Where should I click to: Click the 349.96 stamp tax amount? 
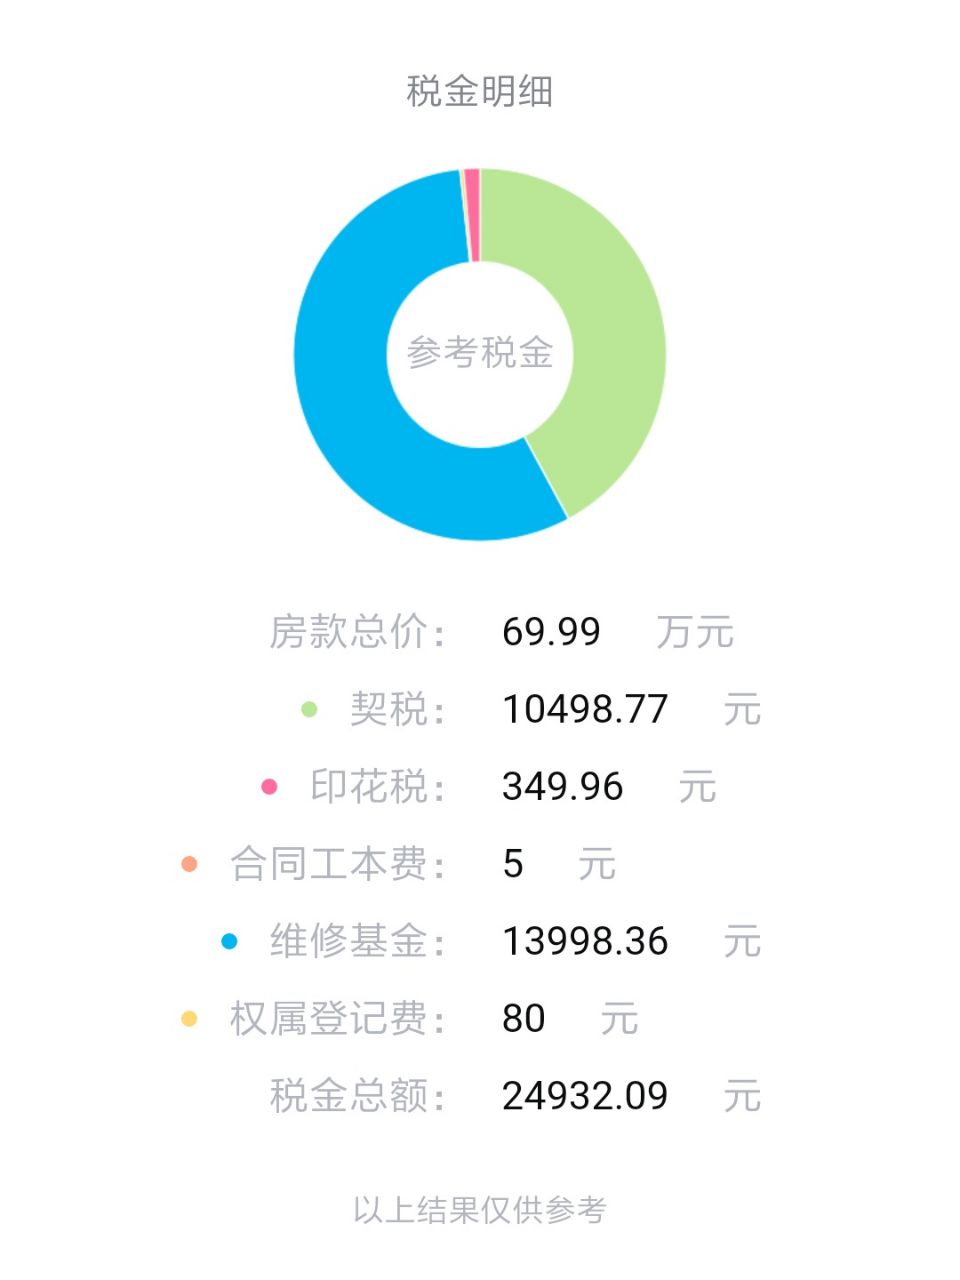click(563, 786)
